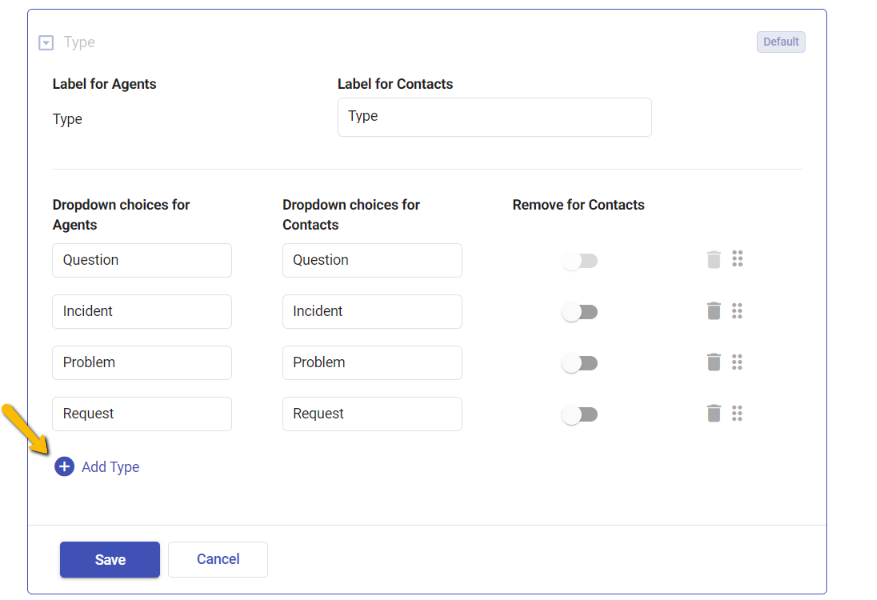The width and height of the screenshot is (877, 600).
Task: Click the Save button
Action: click(109, 559)
